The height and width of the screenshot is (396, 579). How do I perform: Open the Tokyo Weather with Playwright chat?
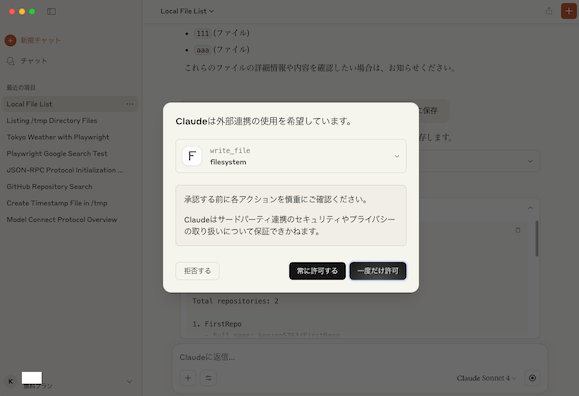click(58, 137)
